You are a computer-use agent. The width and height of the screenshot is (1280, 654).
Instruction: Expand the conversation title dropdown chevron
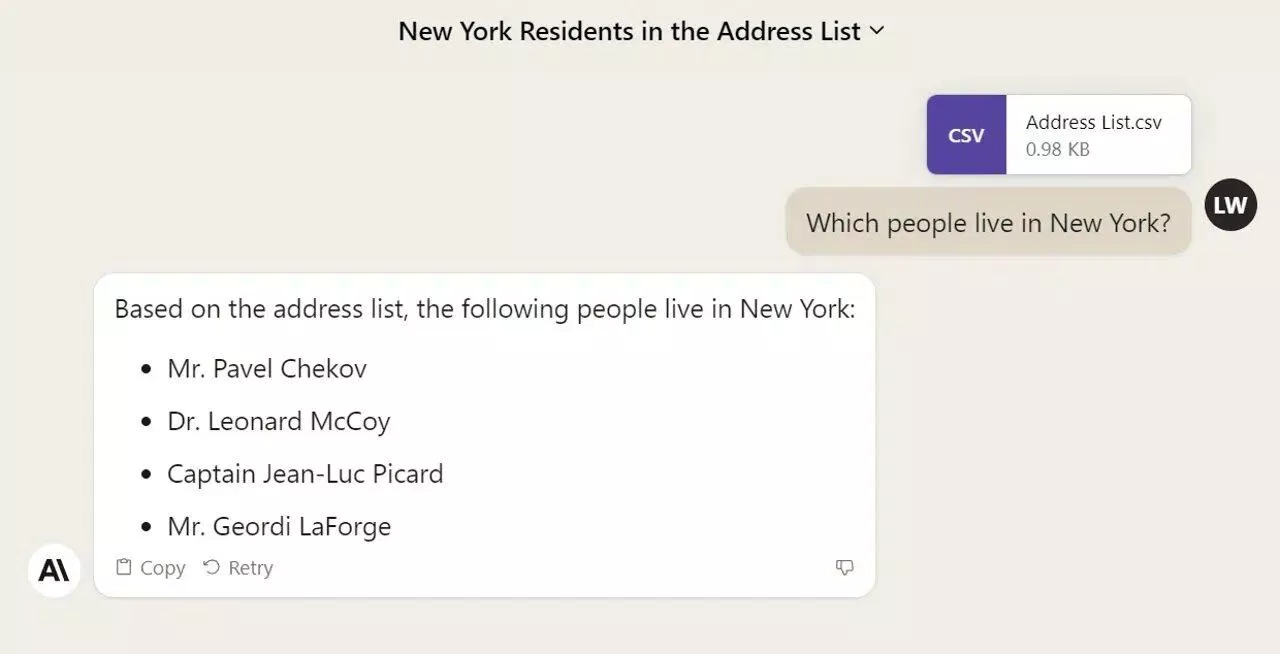click(877, 31)
